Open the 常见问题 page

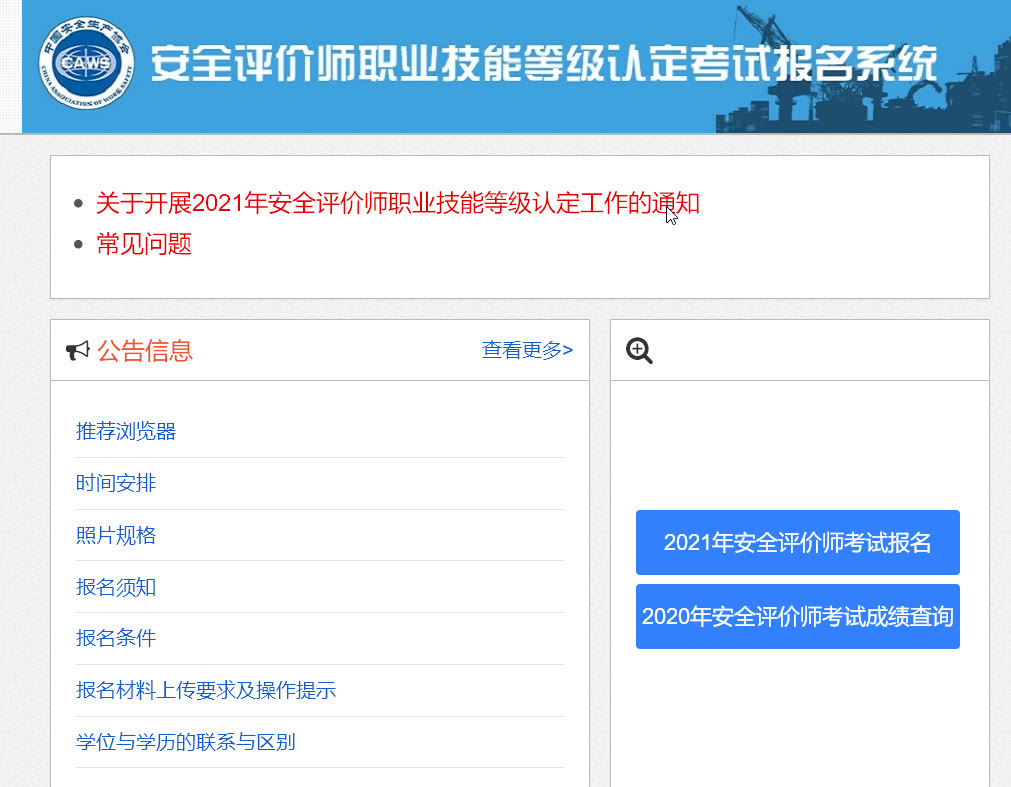click(x=144, y=243)
